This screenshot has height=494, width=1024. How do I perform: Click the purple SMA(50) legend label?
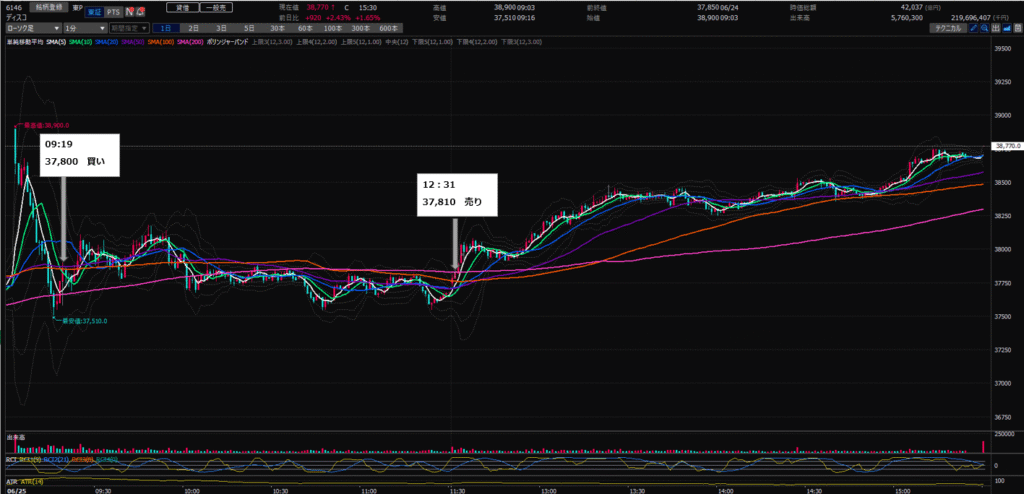pyautogui.click(x=132, y=42)
